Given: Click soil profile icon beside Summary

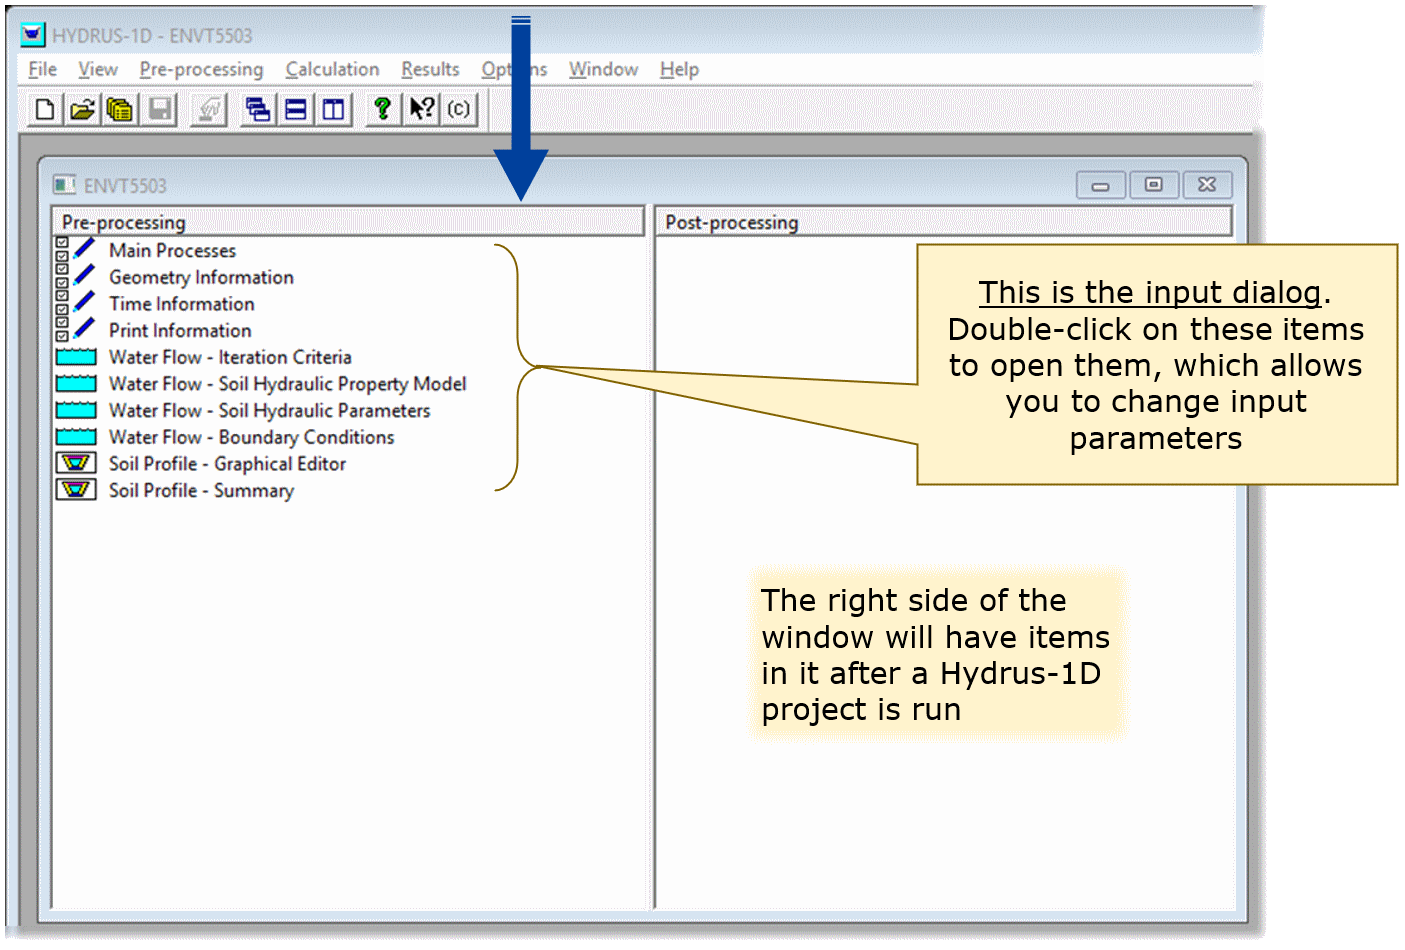Looking at the screenshot, I should 76,490.
